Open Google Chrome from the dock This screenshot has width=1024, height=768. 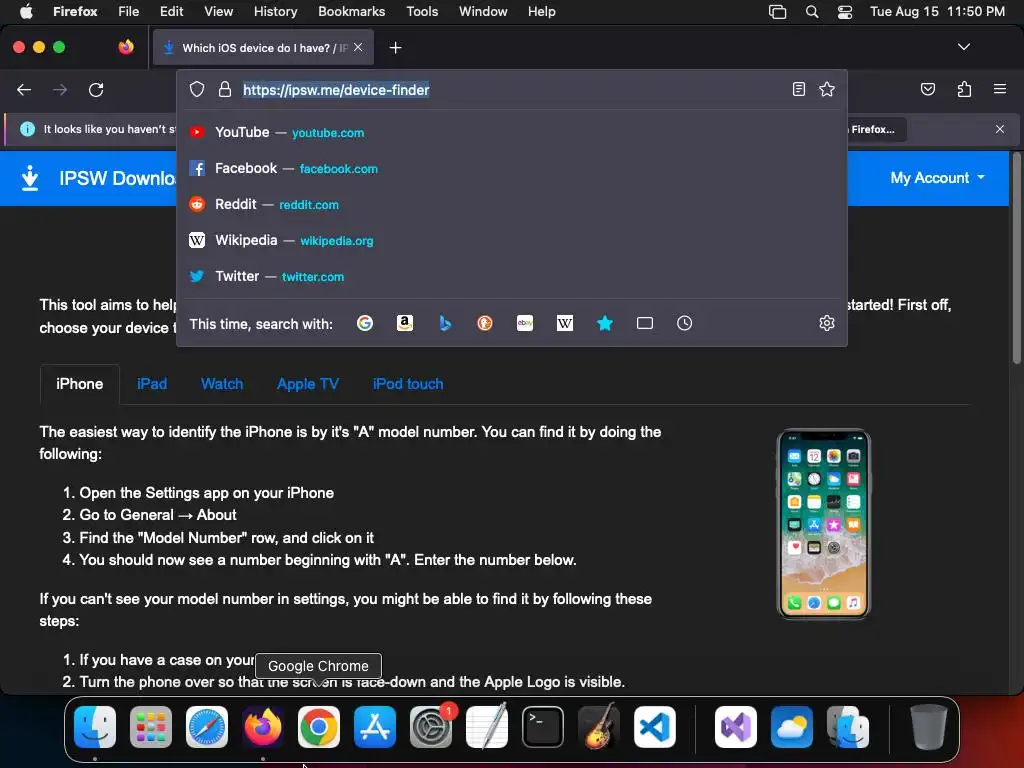click(x=319, y=727)
